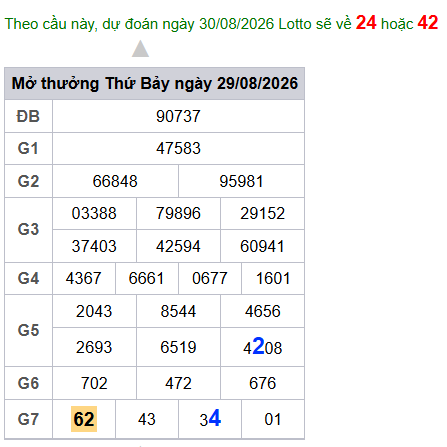Click the table header dated 29/08/2026
This screenshot has width=447, height=447.
click(x=155, y=83)
